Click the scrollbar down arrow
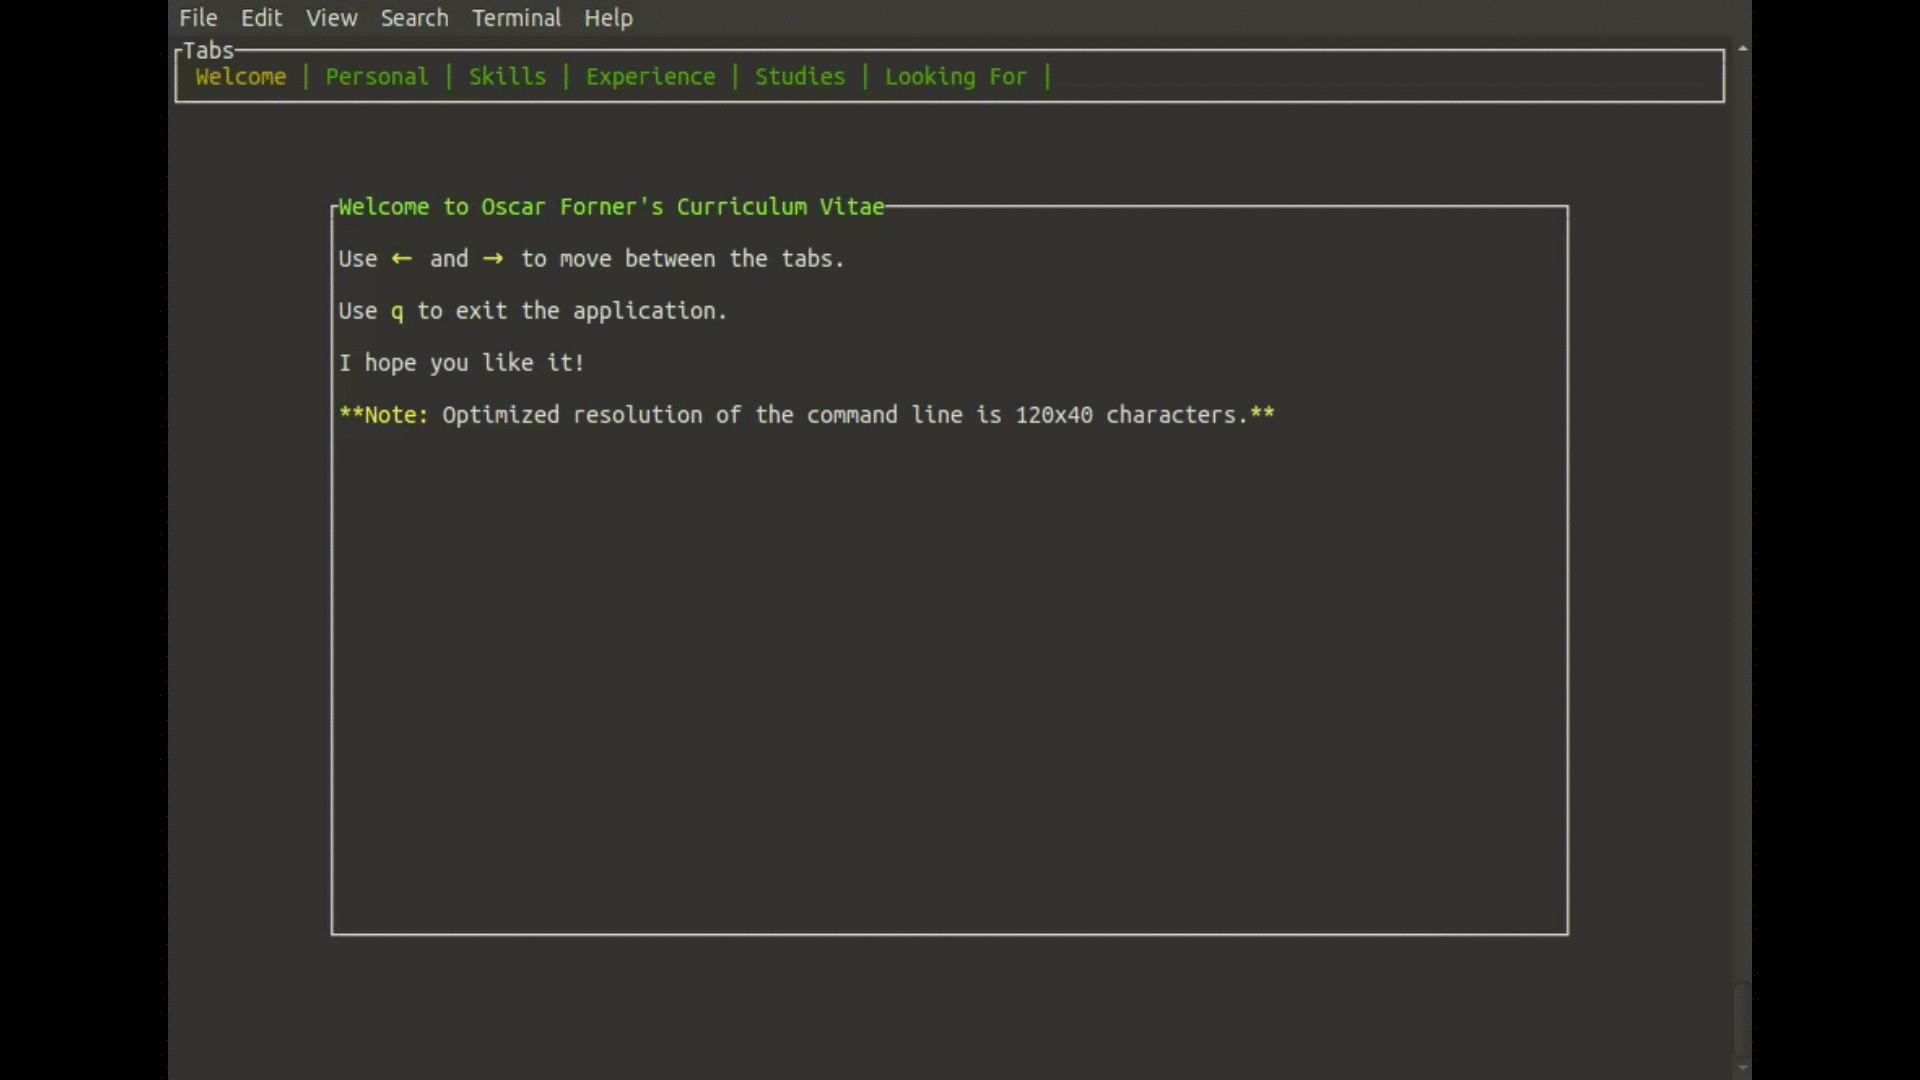 (x=1742, y=1068)
